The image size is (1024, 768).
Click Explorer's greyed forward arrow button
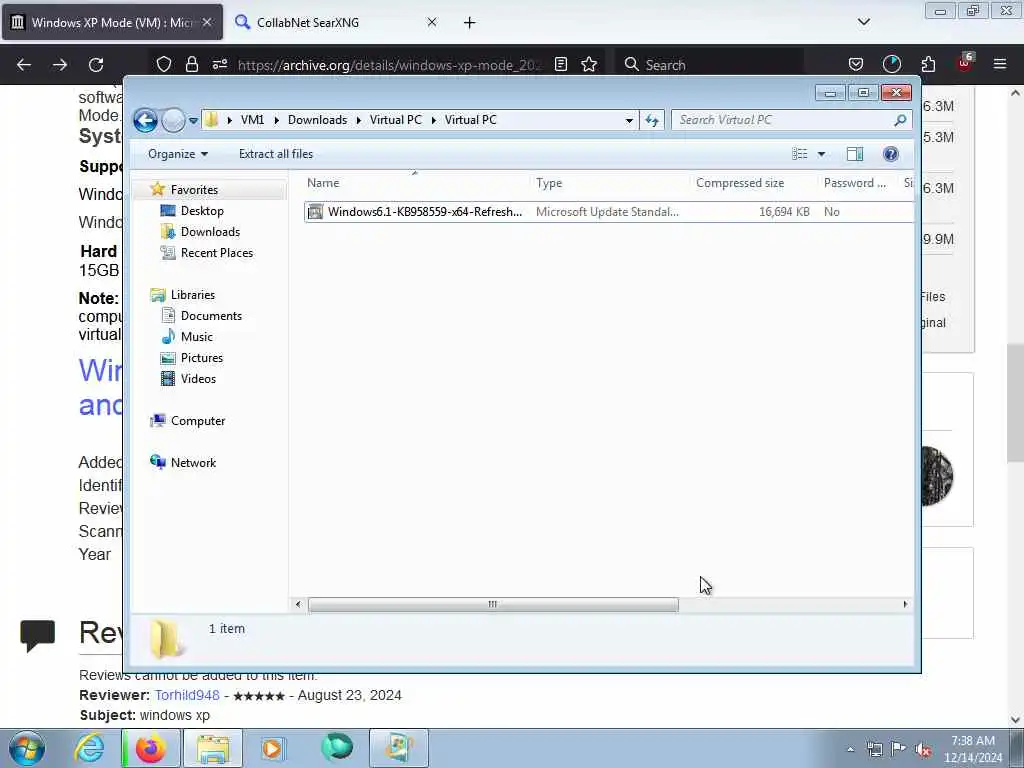173,120
